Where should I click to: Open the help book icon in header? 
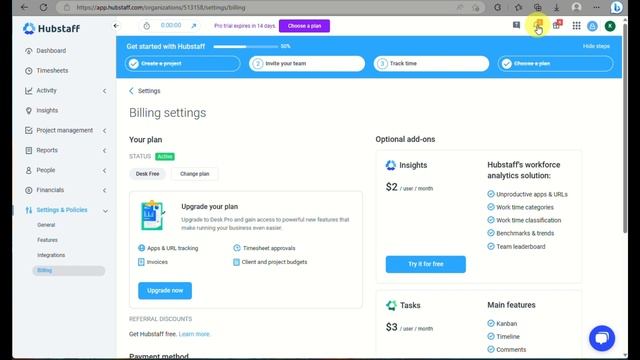pyautogui.click(x=516, y=25)
